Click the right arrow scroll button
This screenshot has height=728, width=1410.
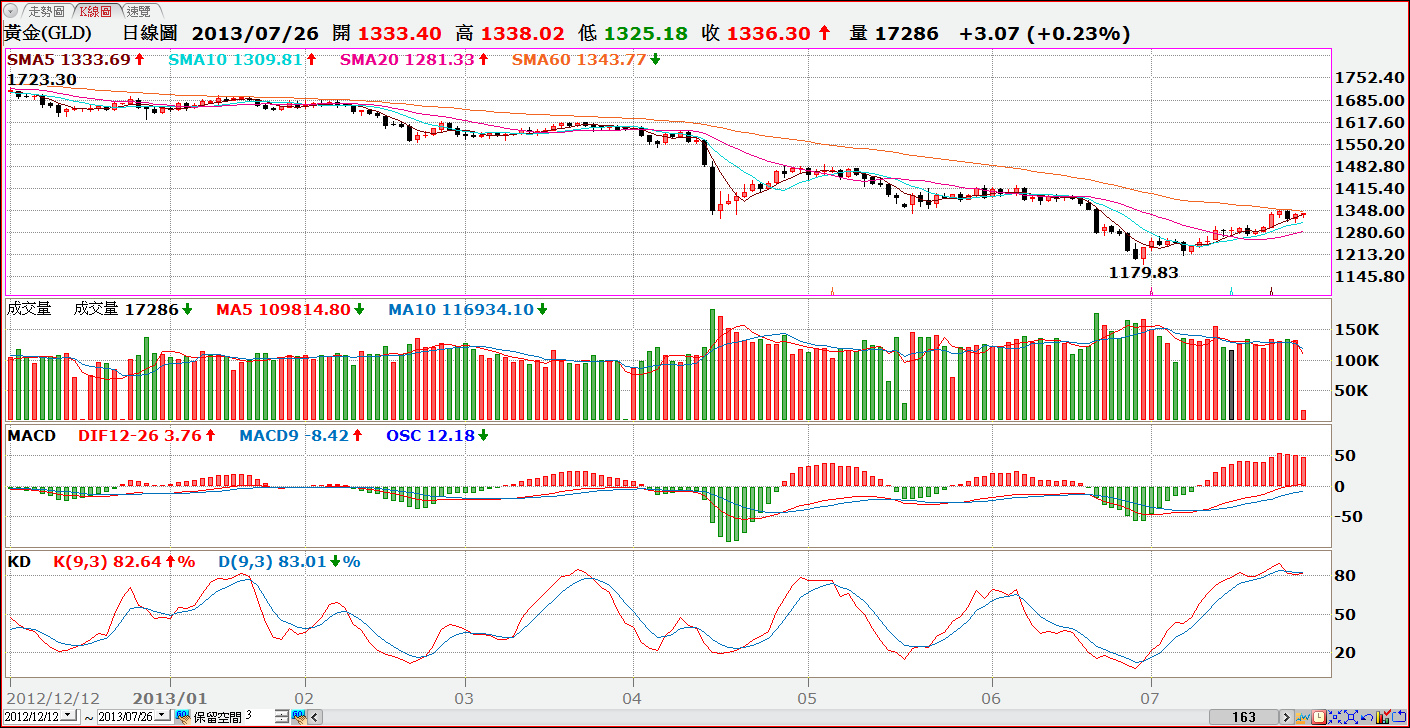pyautogui.click(x=1287, y=717)
